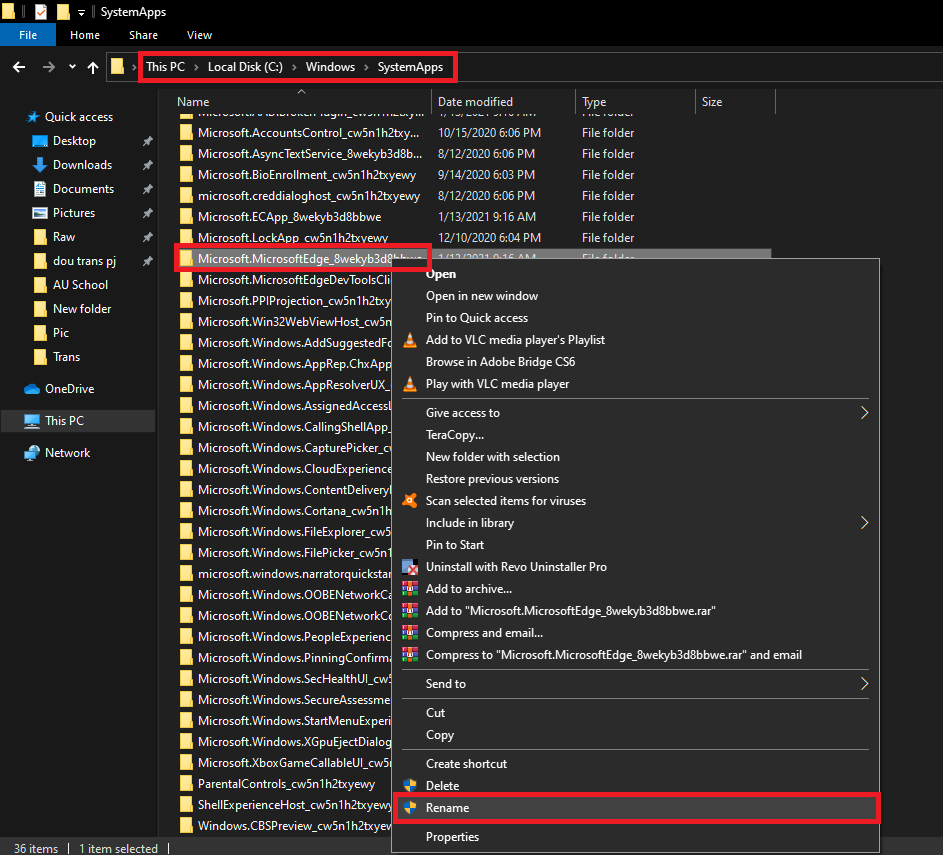Click the back navigation arrow
The image size is (943, 855).
20,66
